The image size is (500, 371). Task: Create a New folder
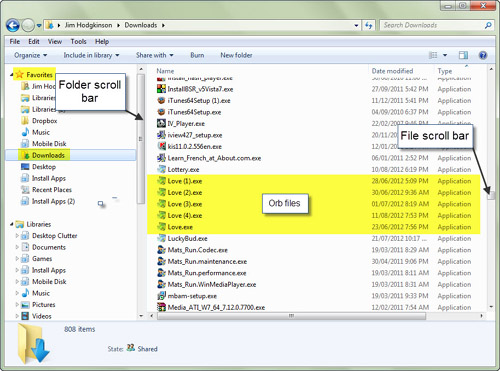[236, 55]
